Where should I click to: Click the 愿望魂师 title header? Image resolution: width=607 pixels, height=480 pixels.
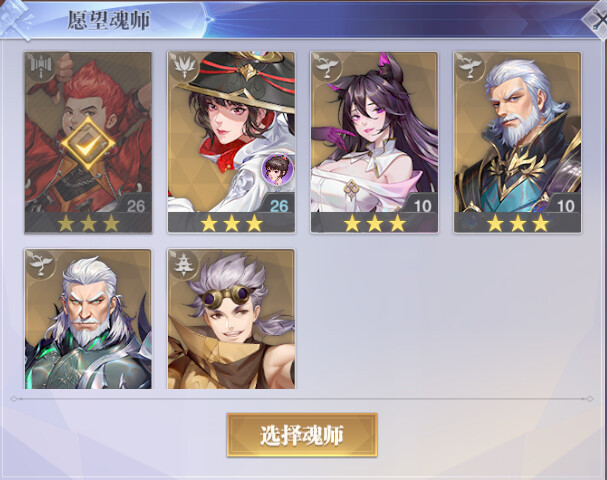109,20
